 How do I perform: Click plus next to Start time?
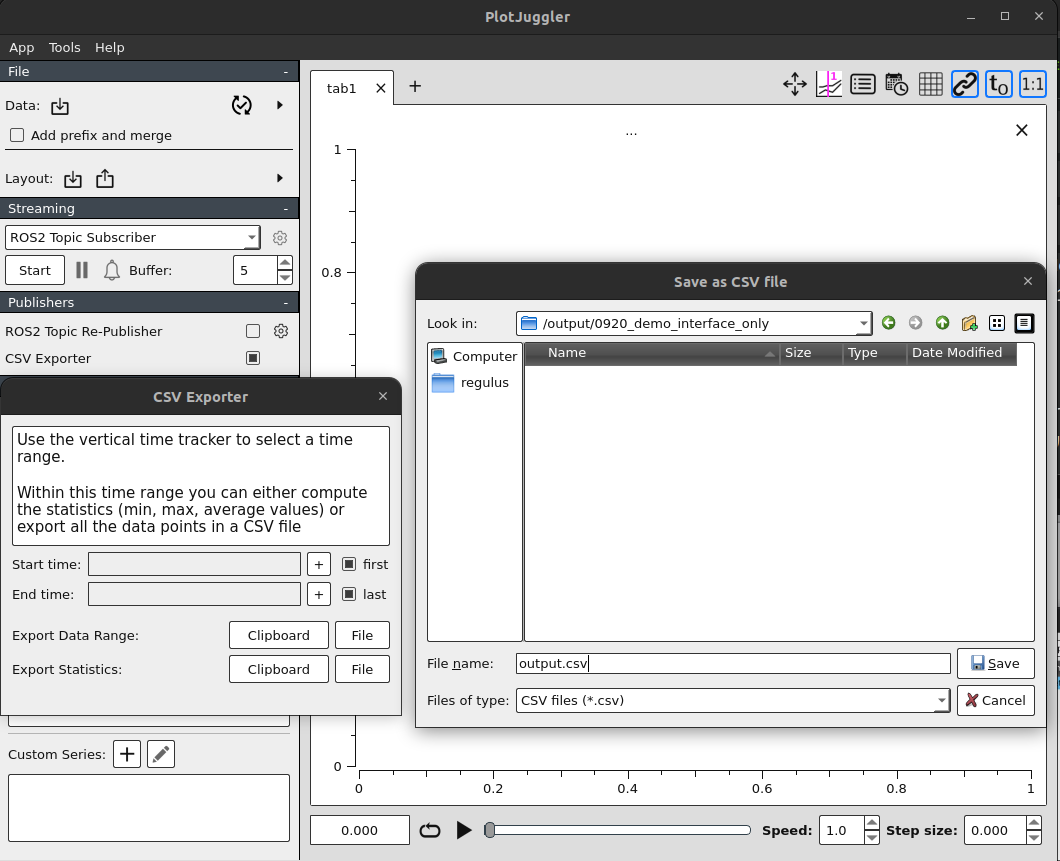tap(318, 564)
